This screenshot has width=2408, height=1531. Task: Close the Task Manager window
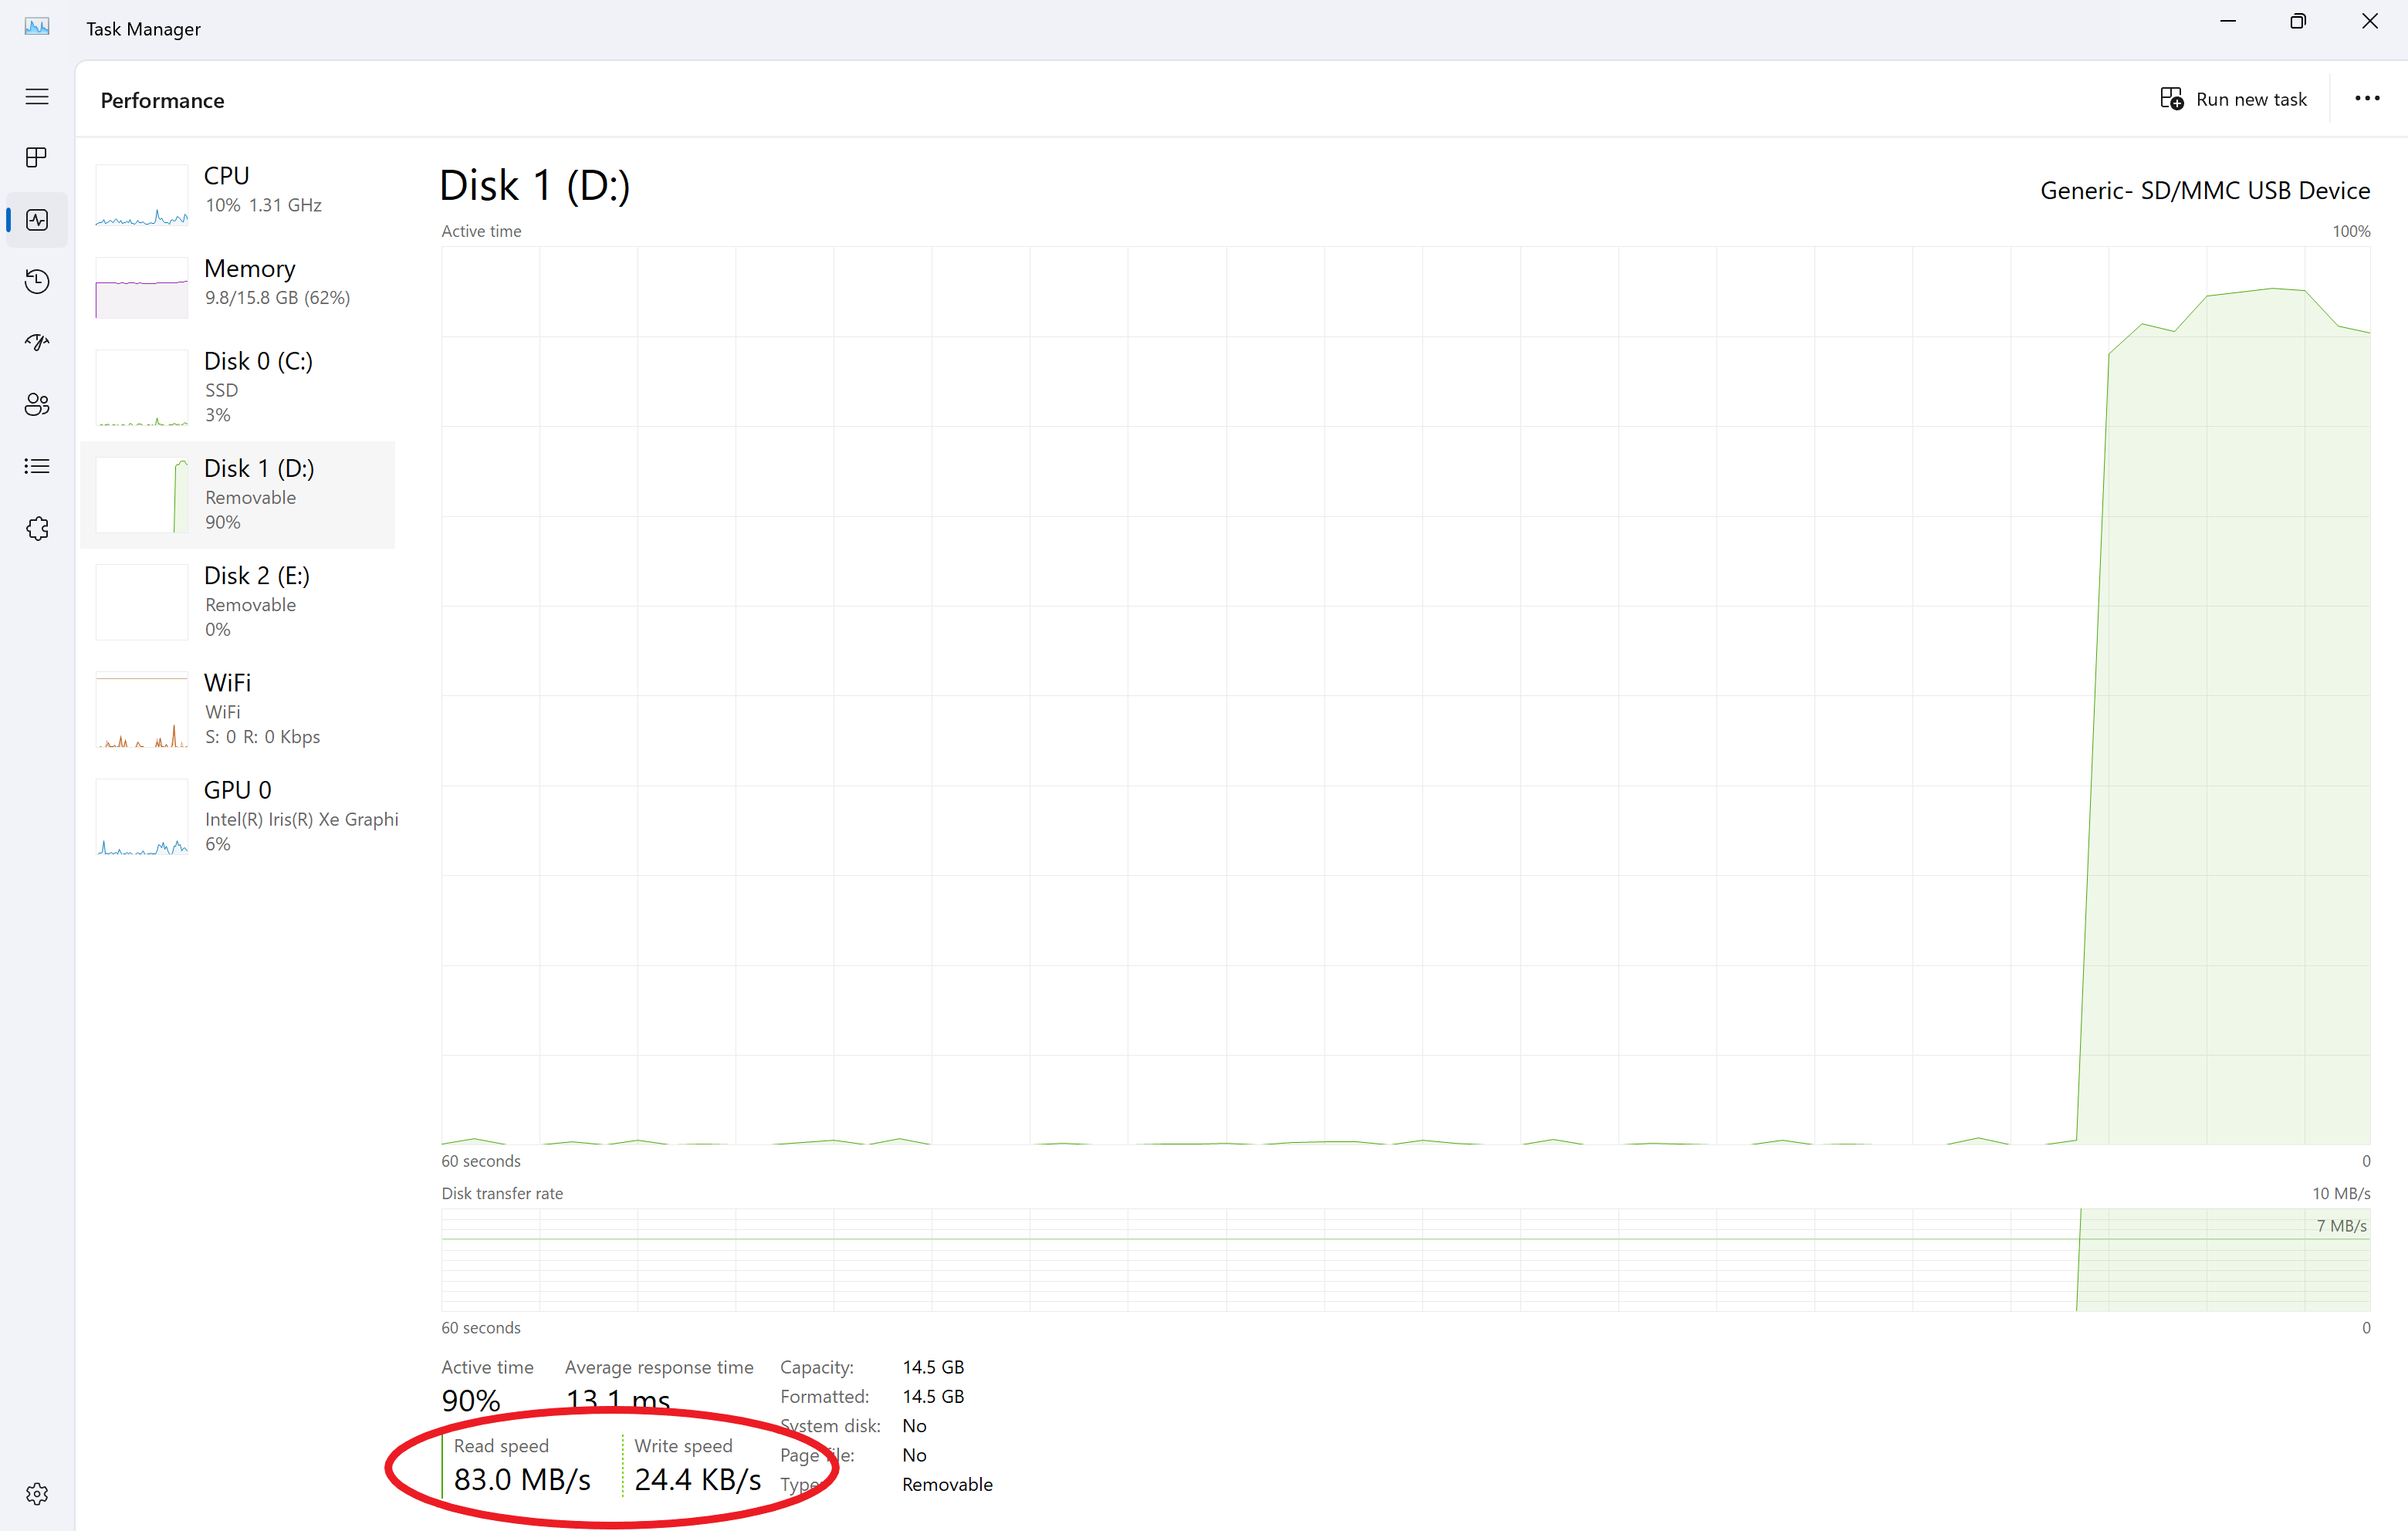[2369, 22]
